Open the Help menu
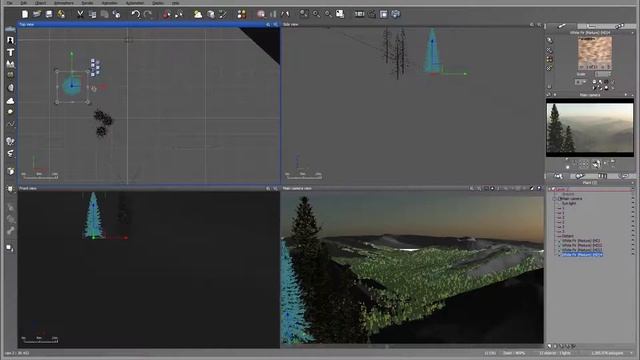The height and width of the screenshot is (360, 640). [176, 2]
